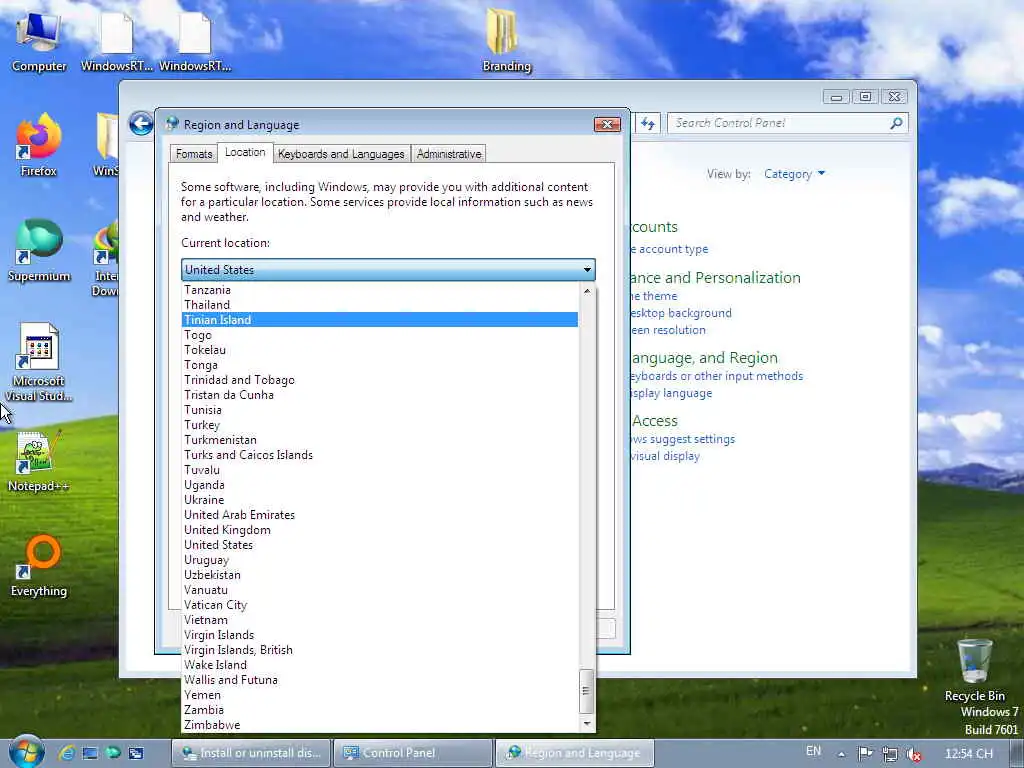
Task: Select Togo in the location list
Action: click(379, 335)
